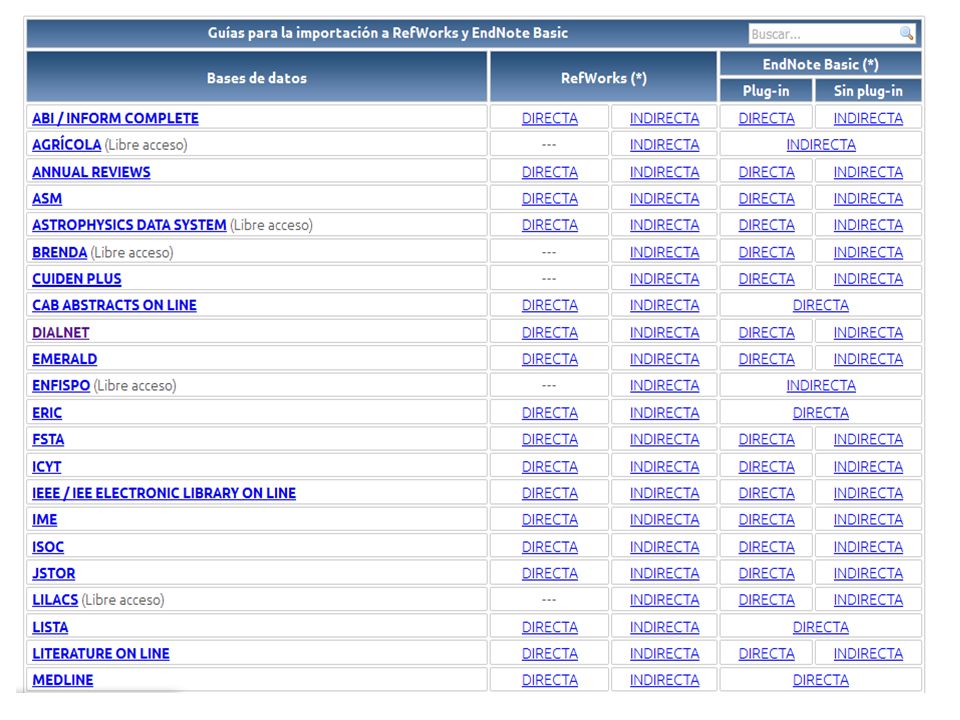Image resolution: width=960 pixels, height=720 pixels.
Task: Open EndNote Plug-in DIRECTA guide for CUIDEN PLUS
Action: (x=767, y=279)
